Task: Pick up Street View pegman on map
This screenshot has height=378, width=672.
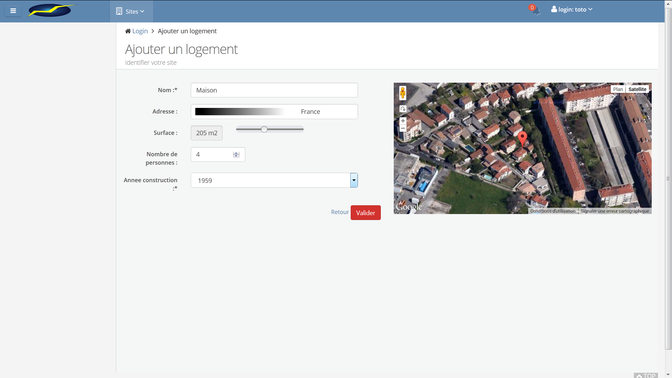Action: (402, 93)
